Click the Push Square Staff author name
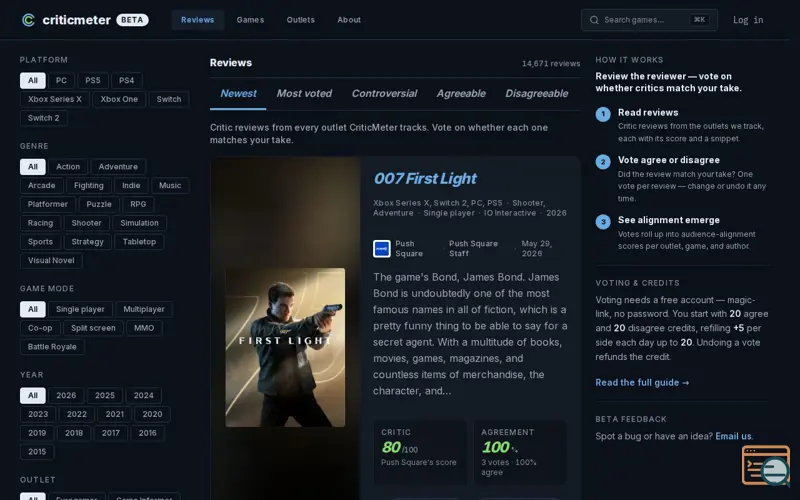The width and height of the screenshot is (800, 500). click(473, 248)
